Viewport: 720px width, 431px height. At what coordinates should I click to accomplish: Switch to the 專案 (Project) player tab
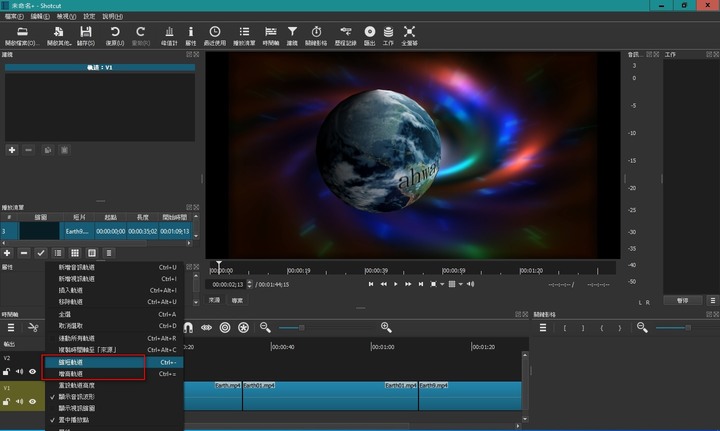coord(237,300)
